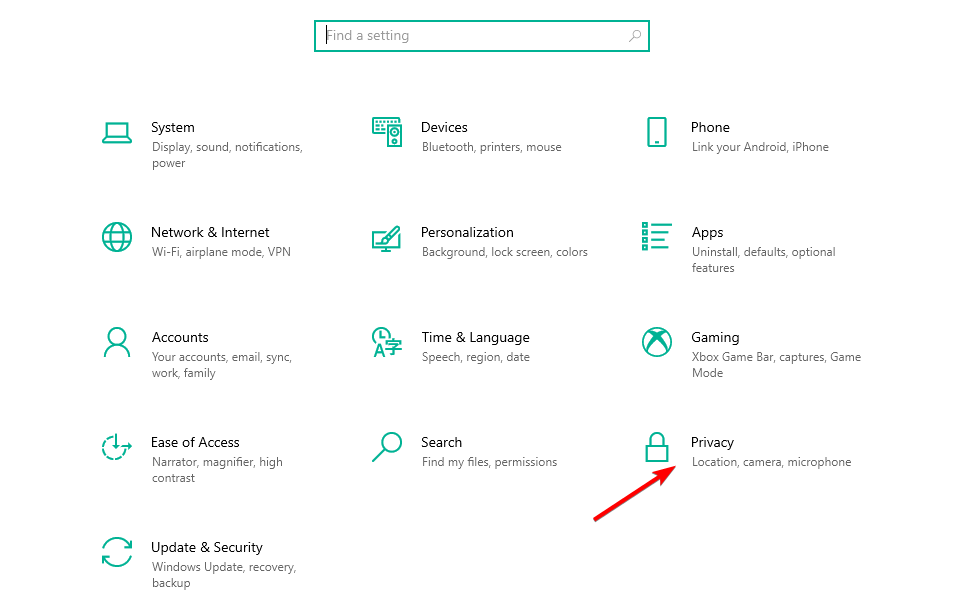Viewport: 970px width, 603px height.
Task: Go to Ease of Access heading
Action: pos(195,443)
